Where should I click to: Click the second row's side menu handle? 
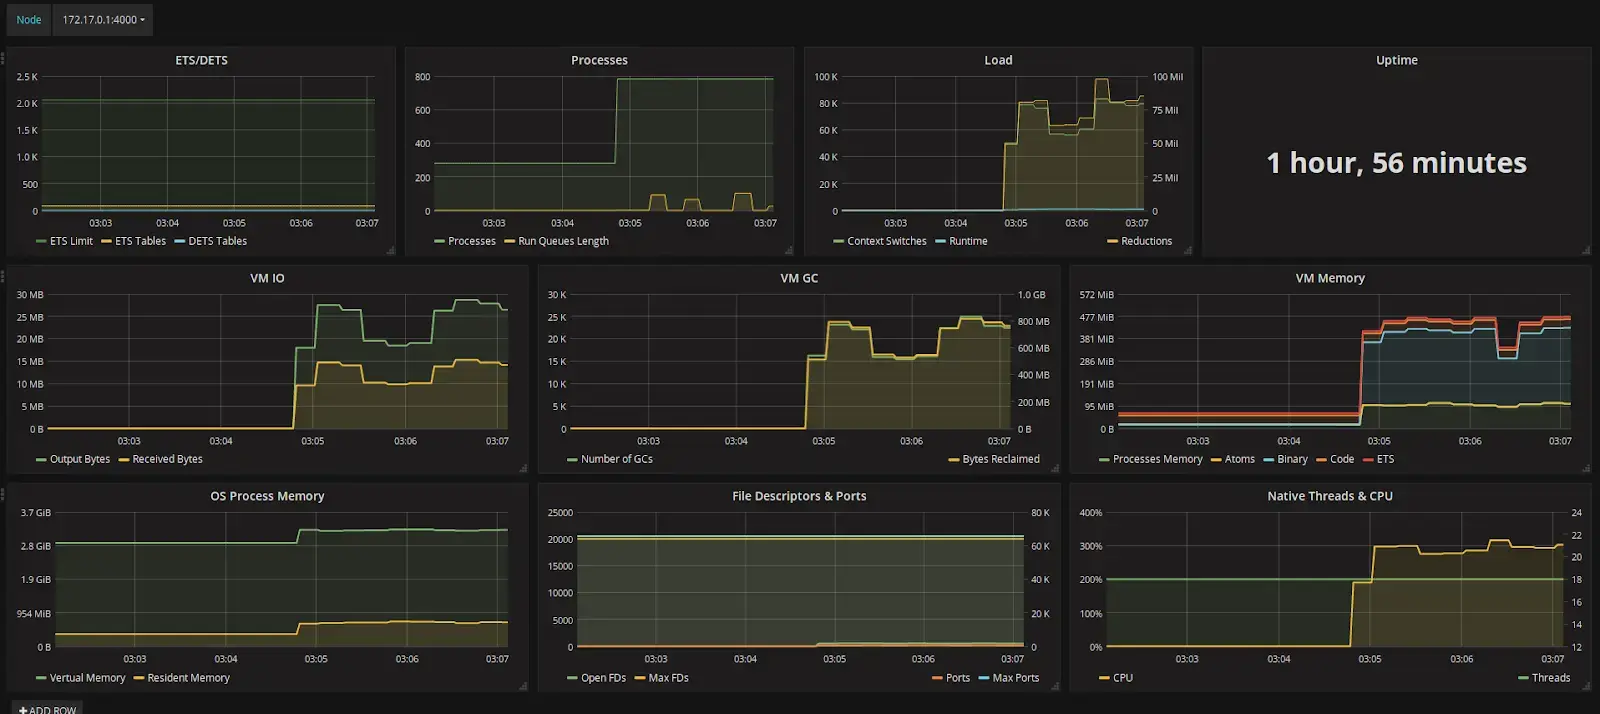click(3, 276)
